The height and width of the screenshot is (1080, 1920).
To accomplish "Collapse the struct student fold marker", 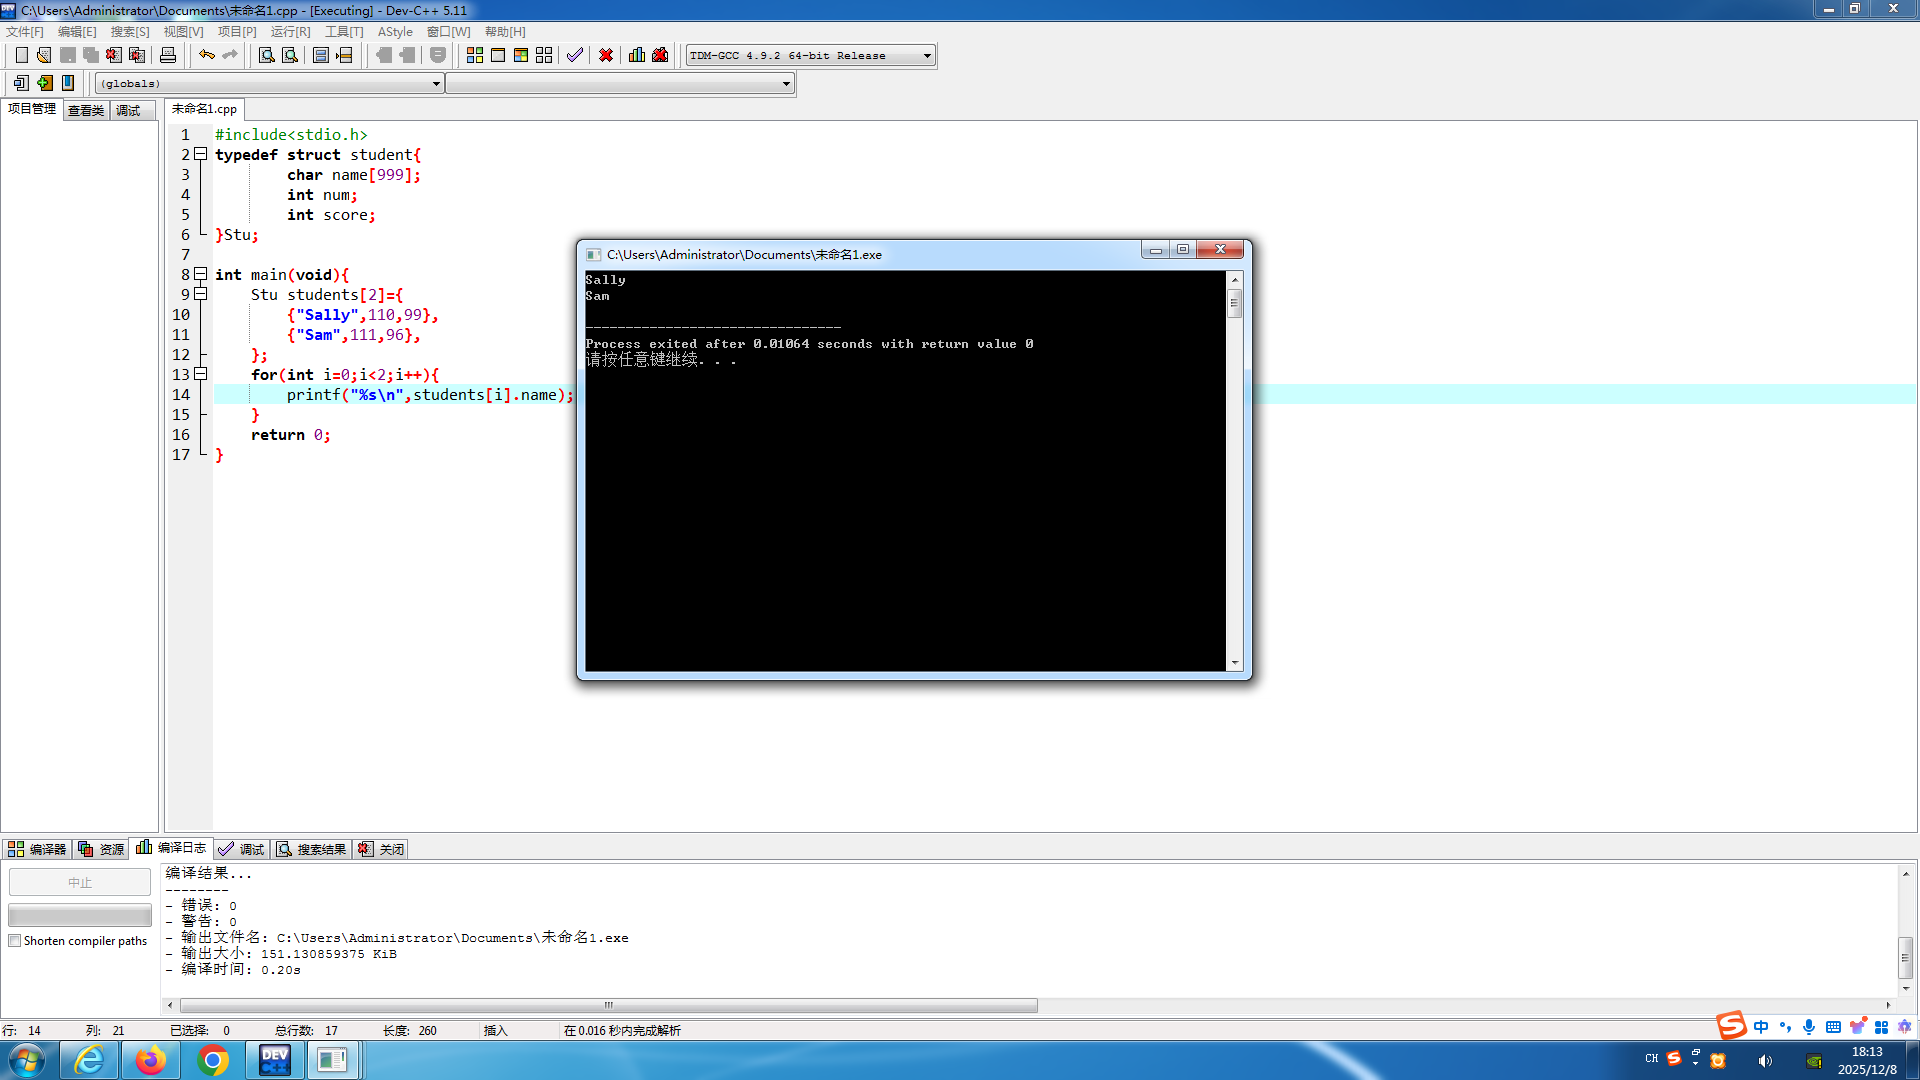I will click(x=200, y=154).
